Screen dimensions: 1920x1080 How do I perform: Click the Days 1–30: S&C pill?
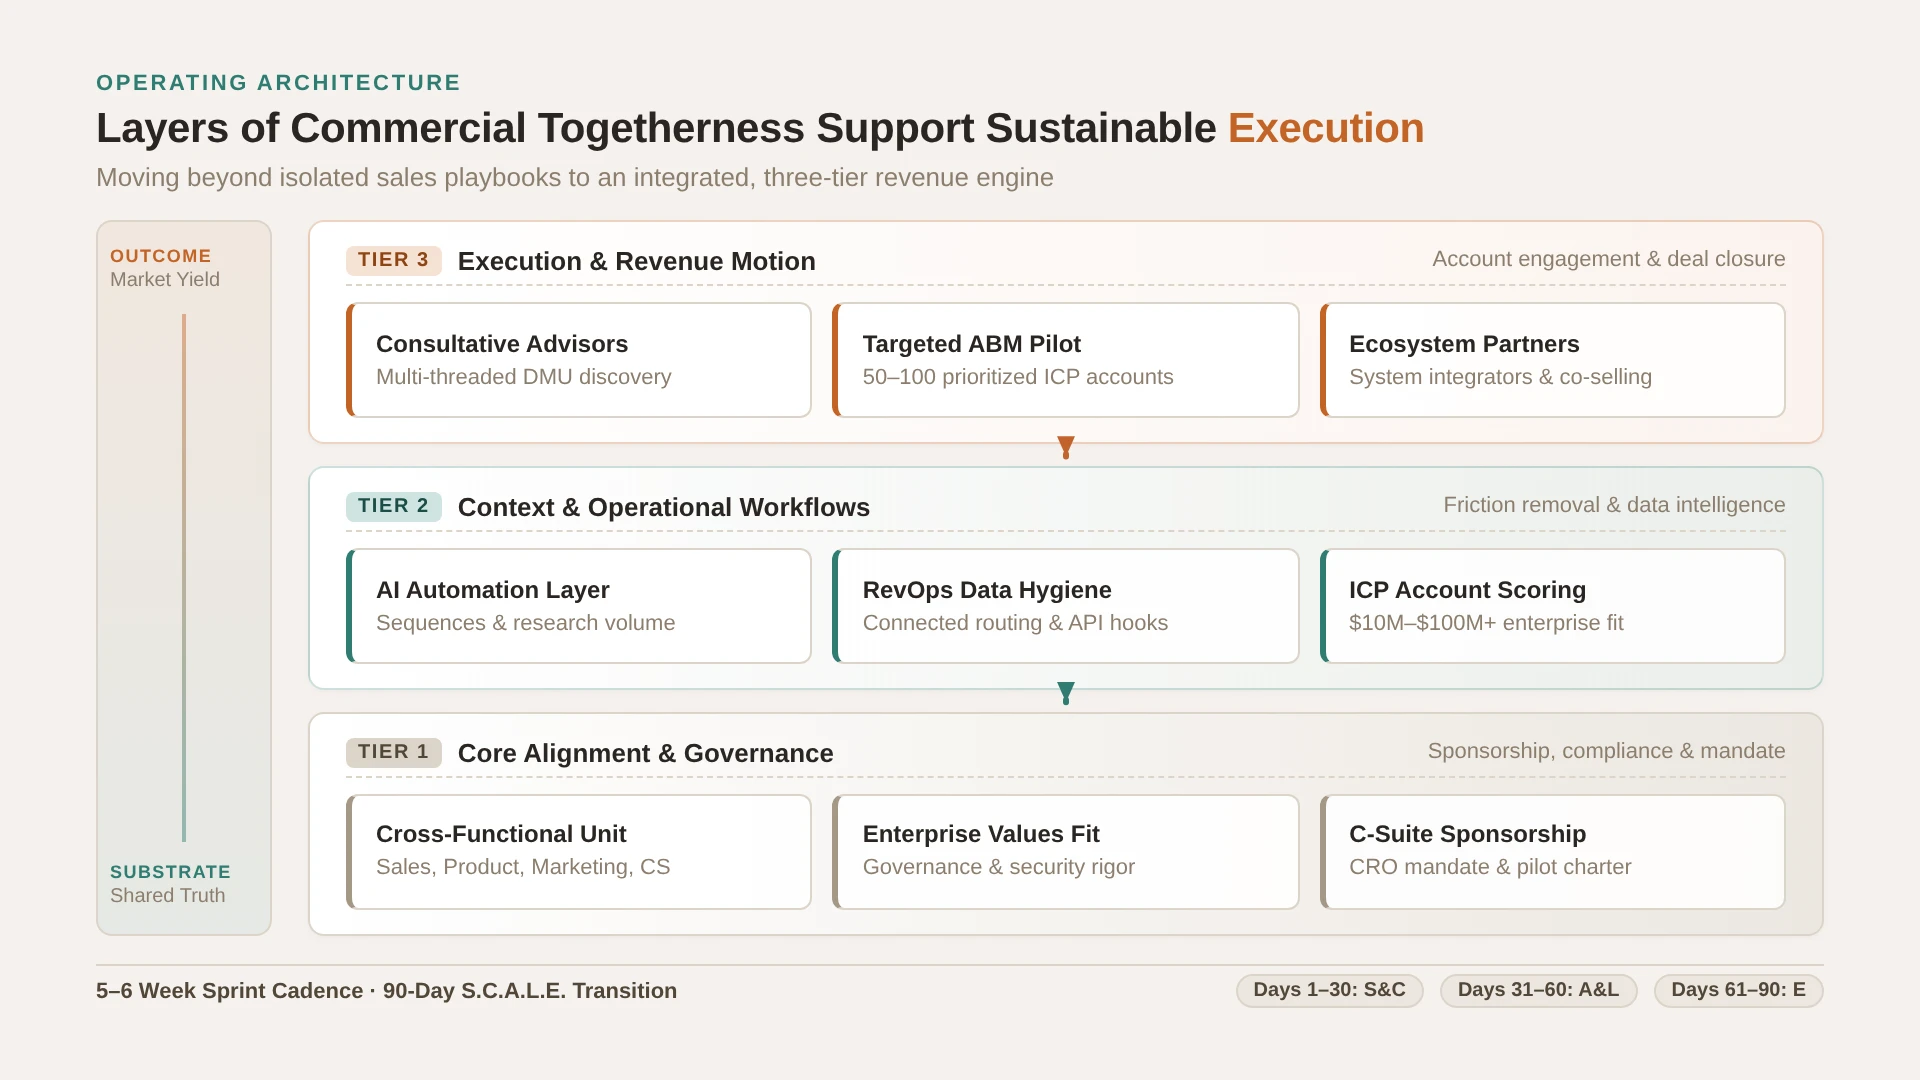1329,990
